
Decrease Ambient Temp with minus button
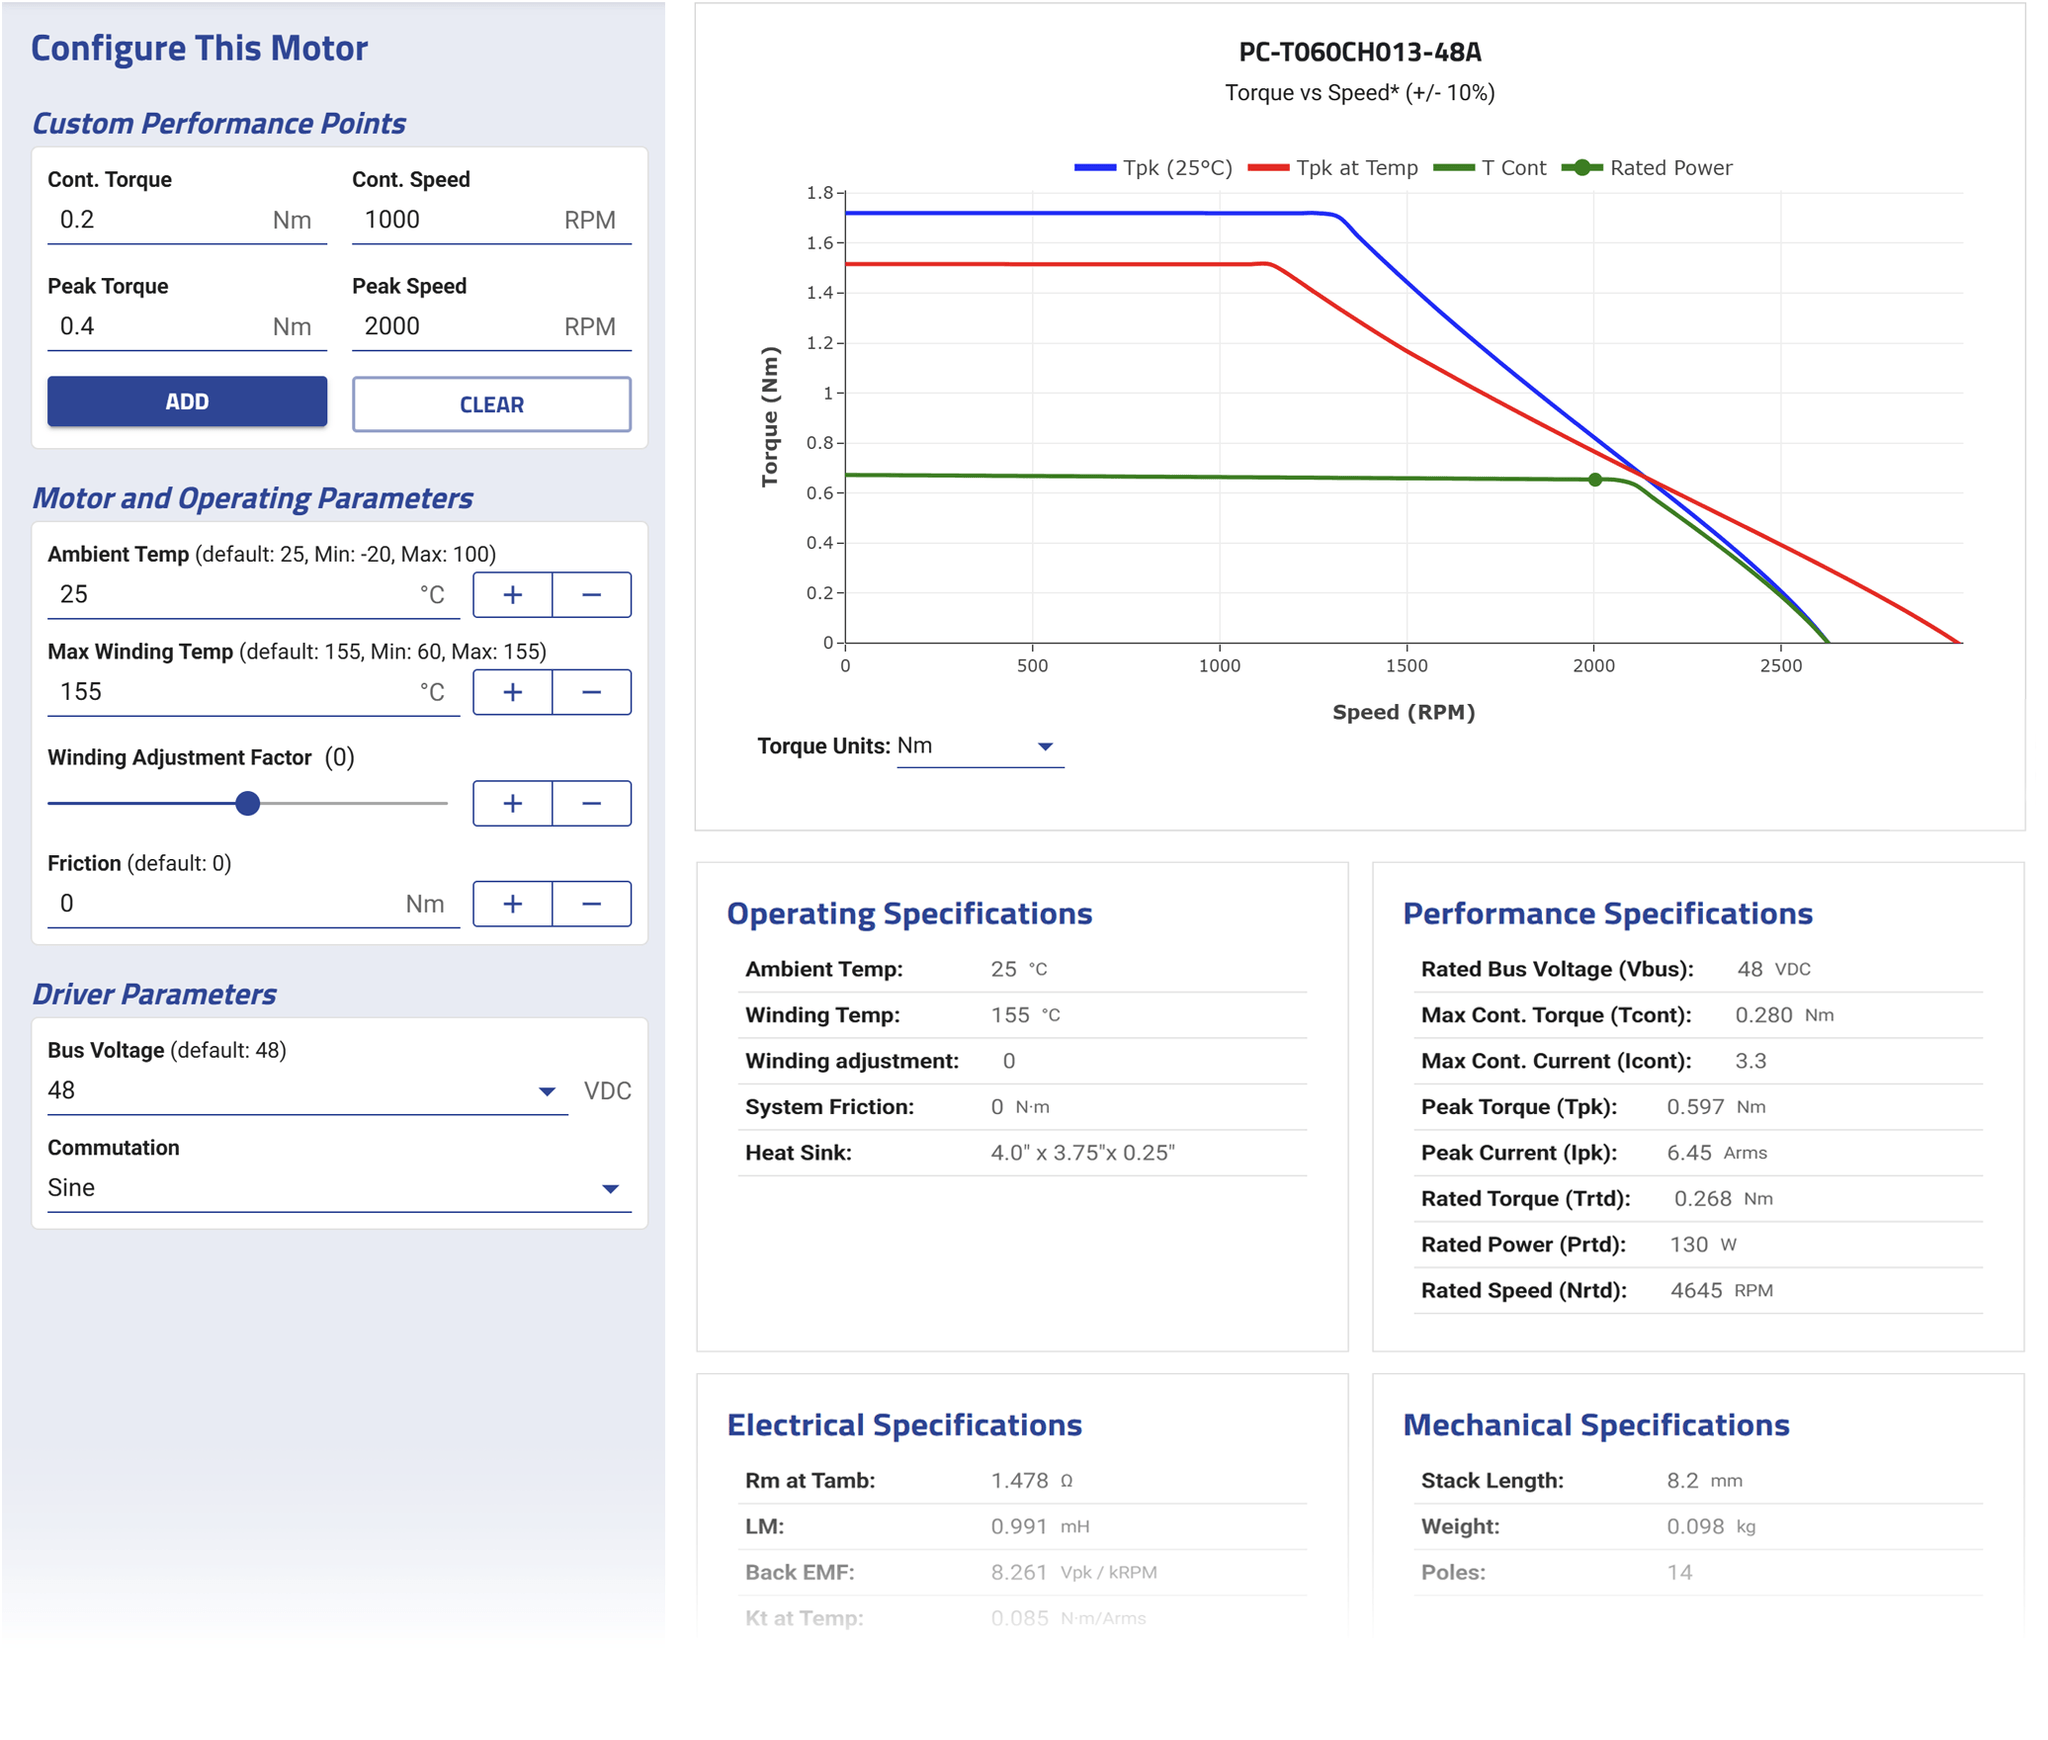coord(591,595)
